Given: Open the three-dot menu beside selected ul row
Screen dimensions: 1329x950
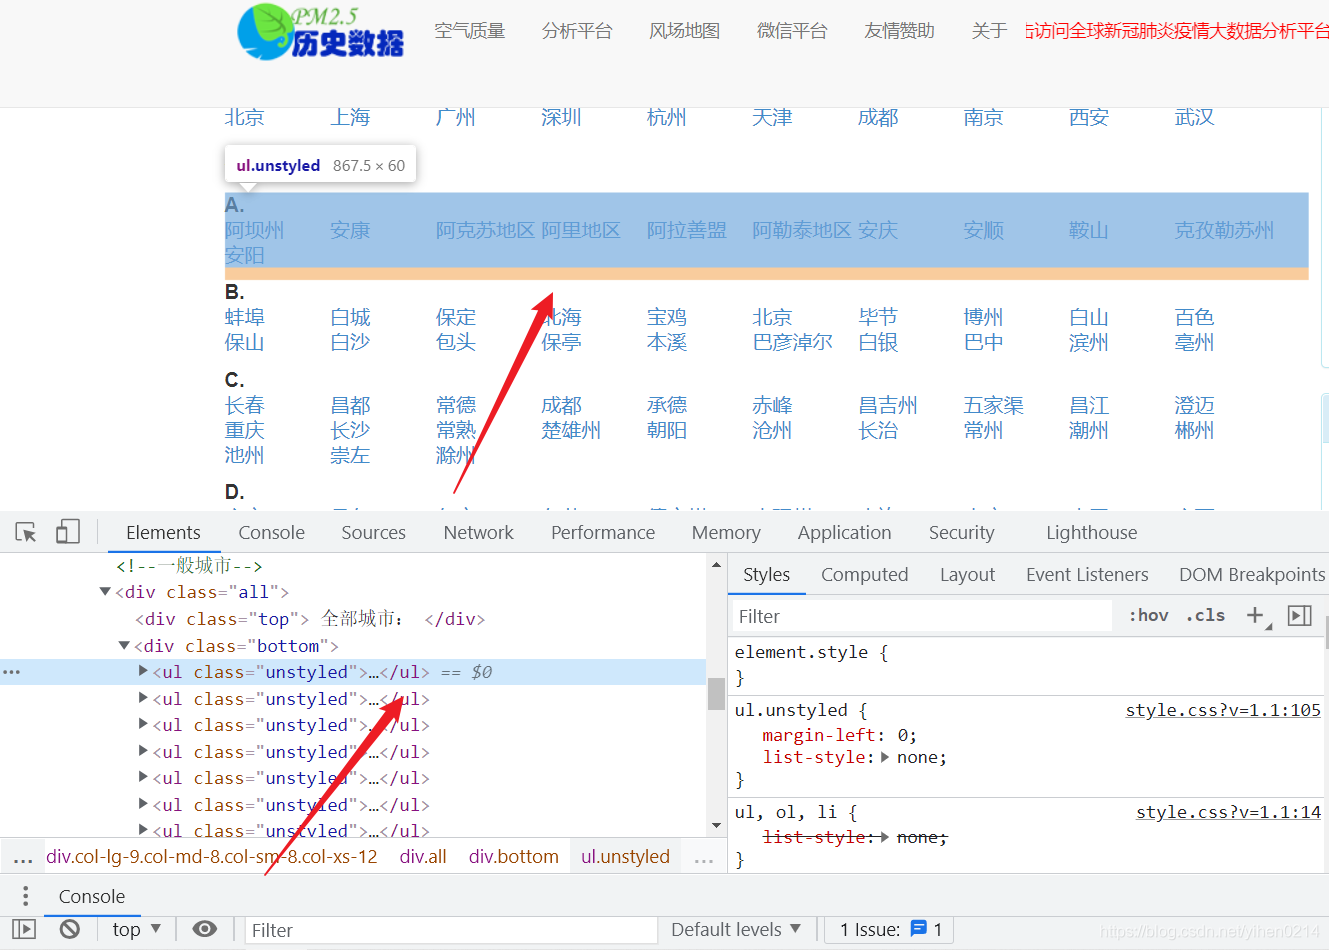Looking at the screenshot, I should pyautogui.click(x=11, y=672).
